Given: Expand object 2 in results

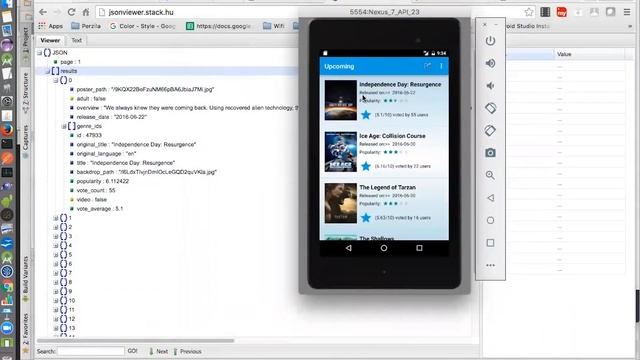Looking at the screenshot, I should click(56, 227).
